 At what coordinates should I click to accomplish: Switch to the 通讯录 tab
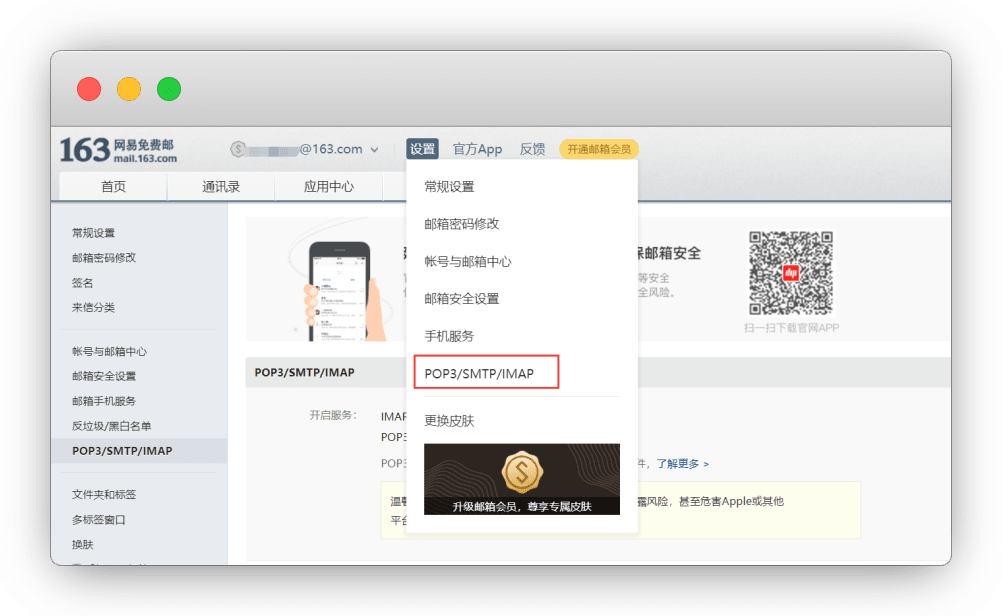coord(221,187)
